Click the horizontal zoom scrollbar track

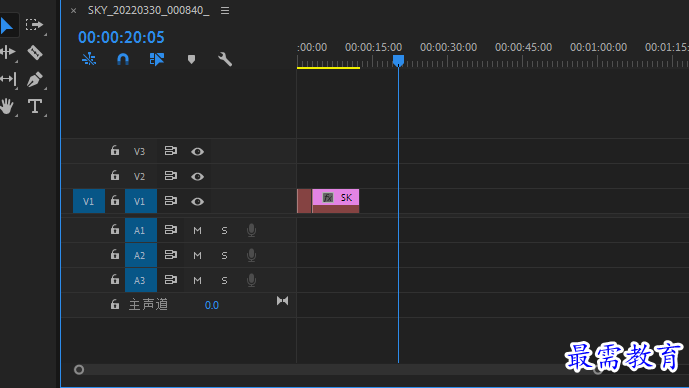338,370
